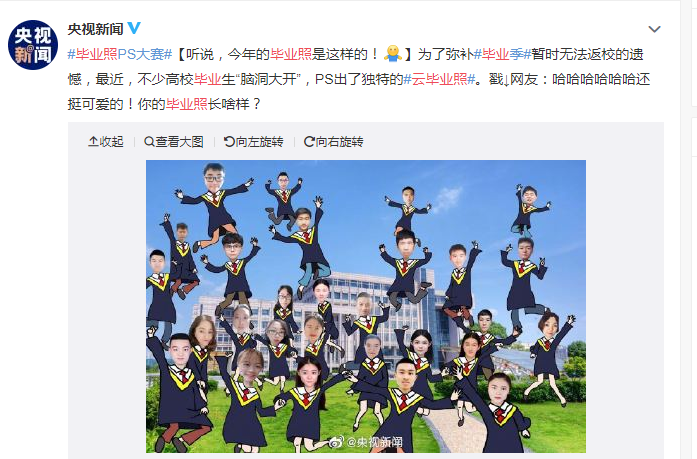Screen dimensions: 697x459
Task: Click the blue verified V badge
Action: pyautogui.click(x=134, y=28)
